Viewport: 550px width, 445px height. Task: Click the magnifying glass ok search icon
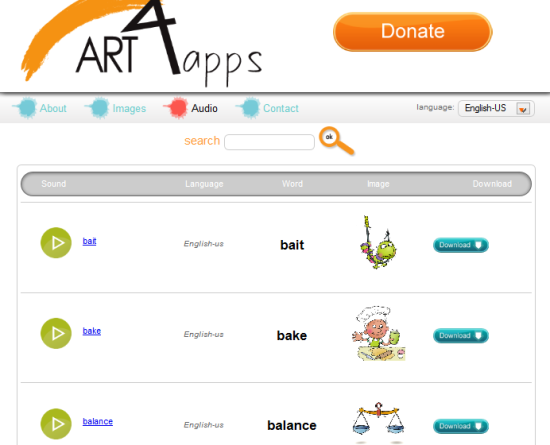coord(336,140)
